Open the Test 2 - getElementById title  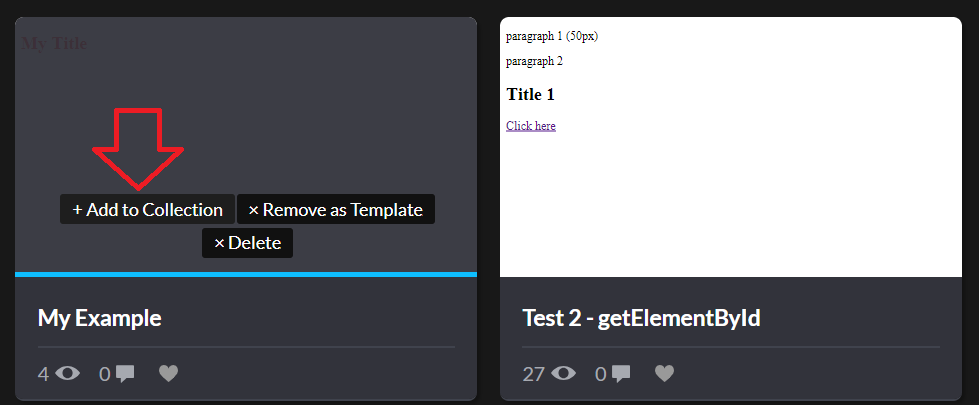coord(641,318)
